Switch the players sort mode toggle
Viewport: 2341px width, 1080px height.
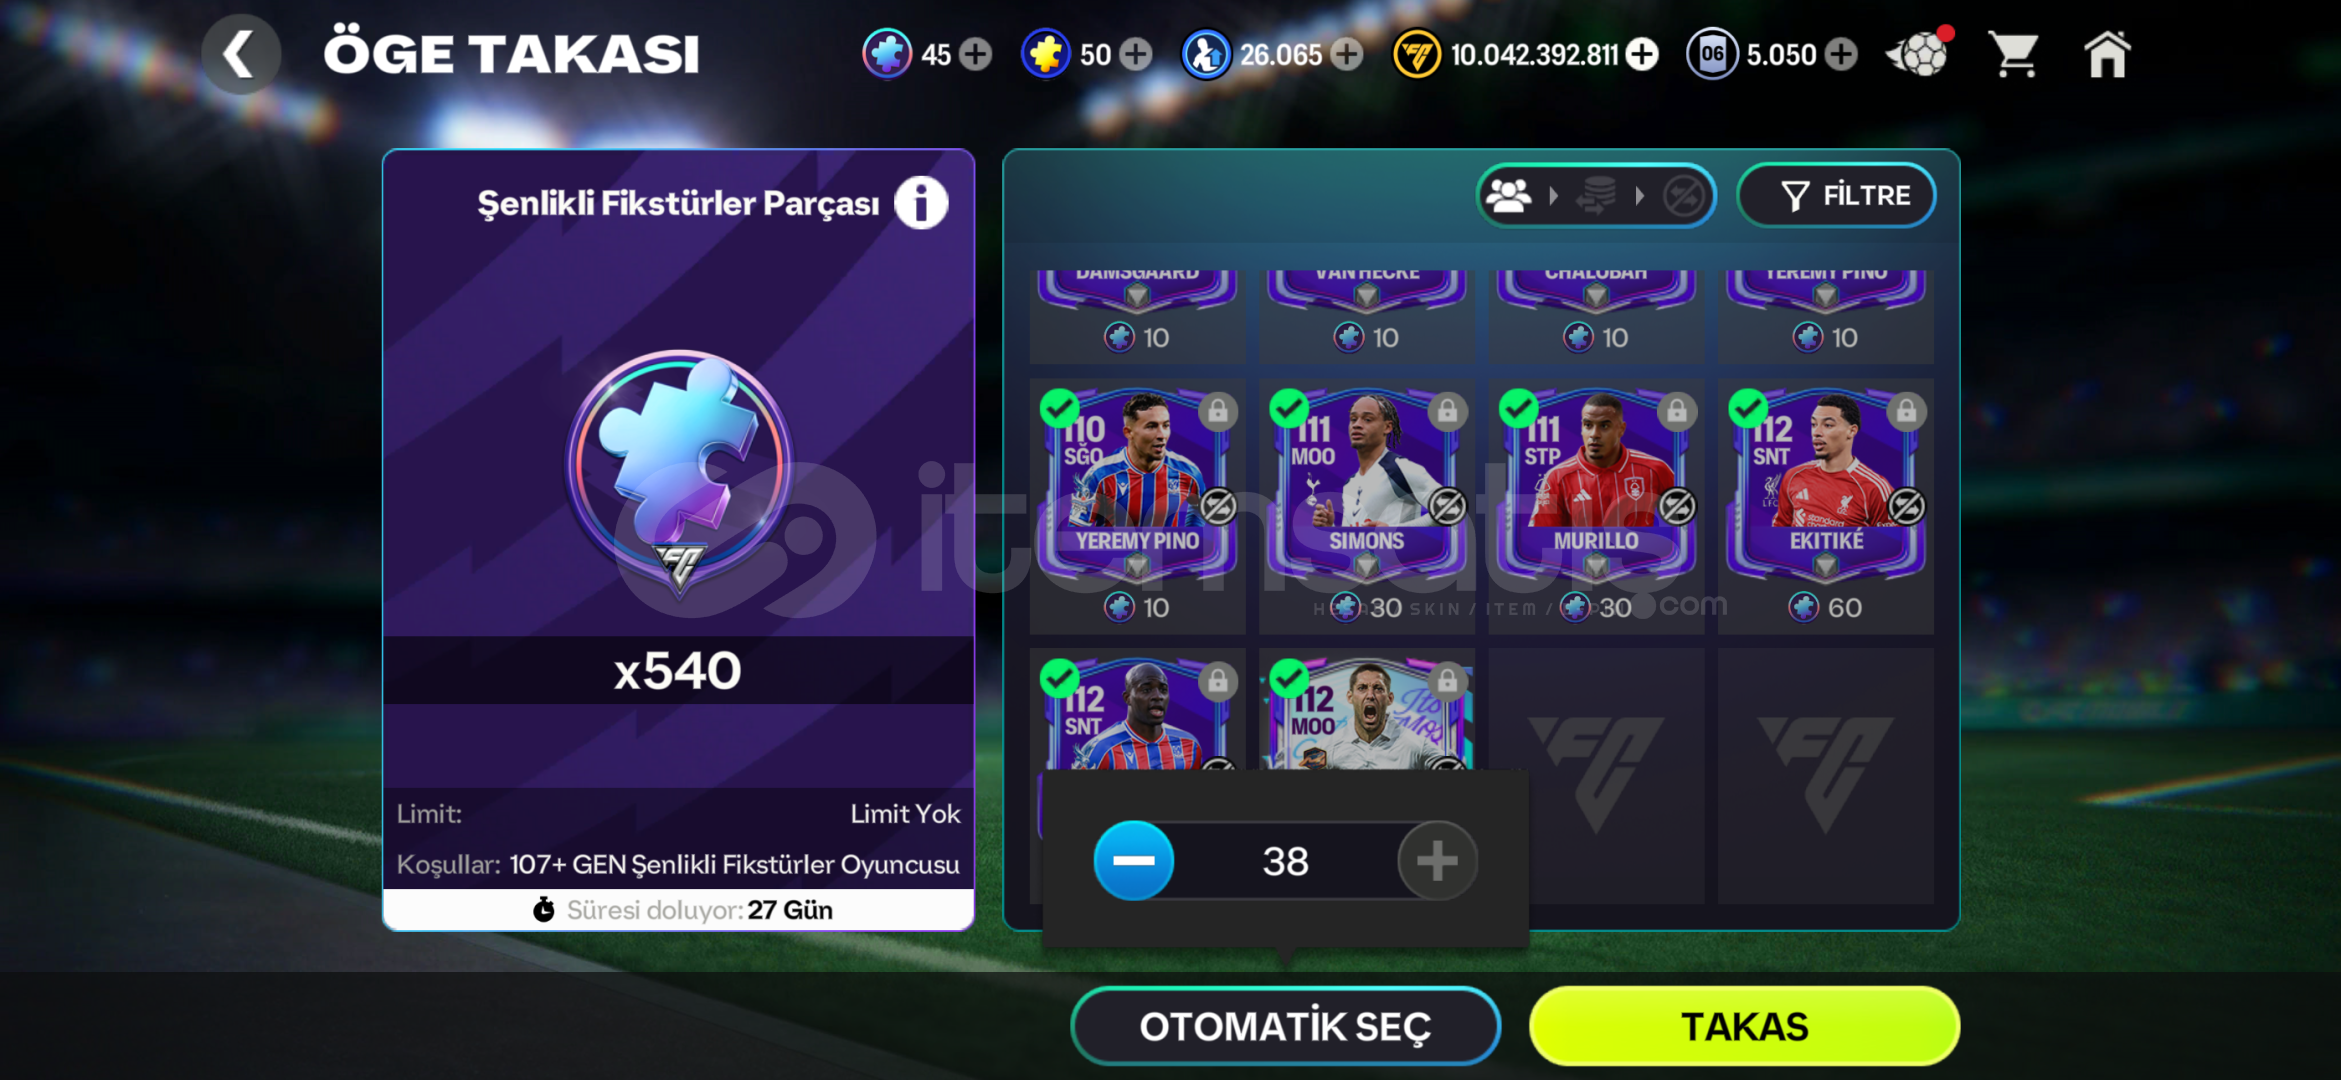click(x=1509, y=195)
